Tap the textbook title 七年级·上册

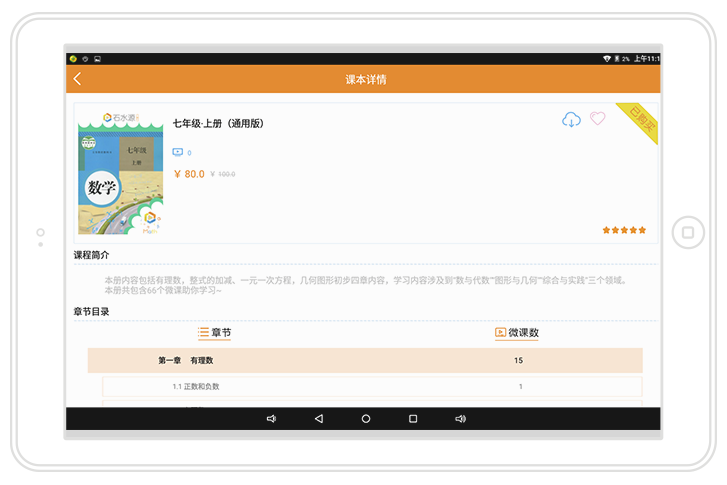point(218,123)
